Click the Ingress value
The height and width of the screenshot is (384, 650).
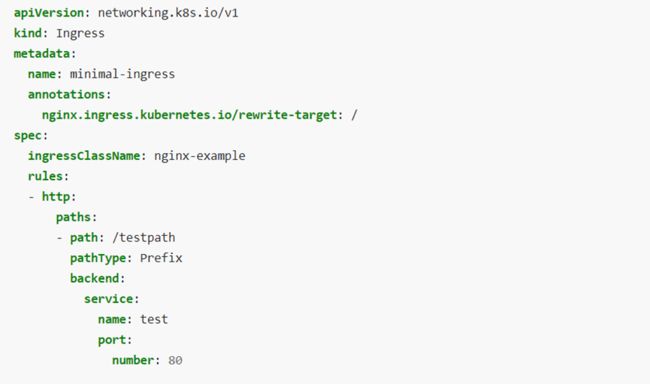tap(80, 34)
